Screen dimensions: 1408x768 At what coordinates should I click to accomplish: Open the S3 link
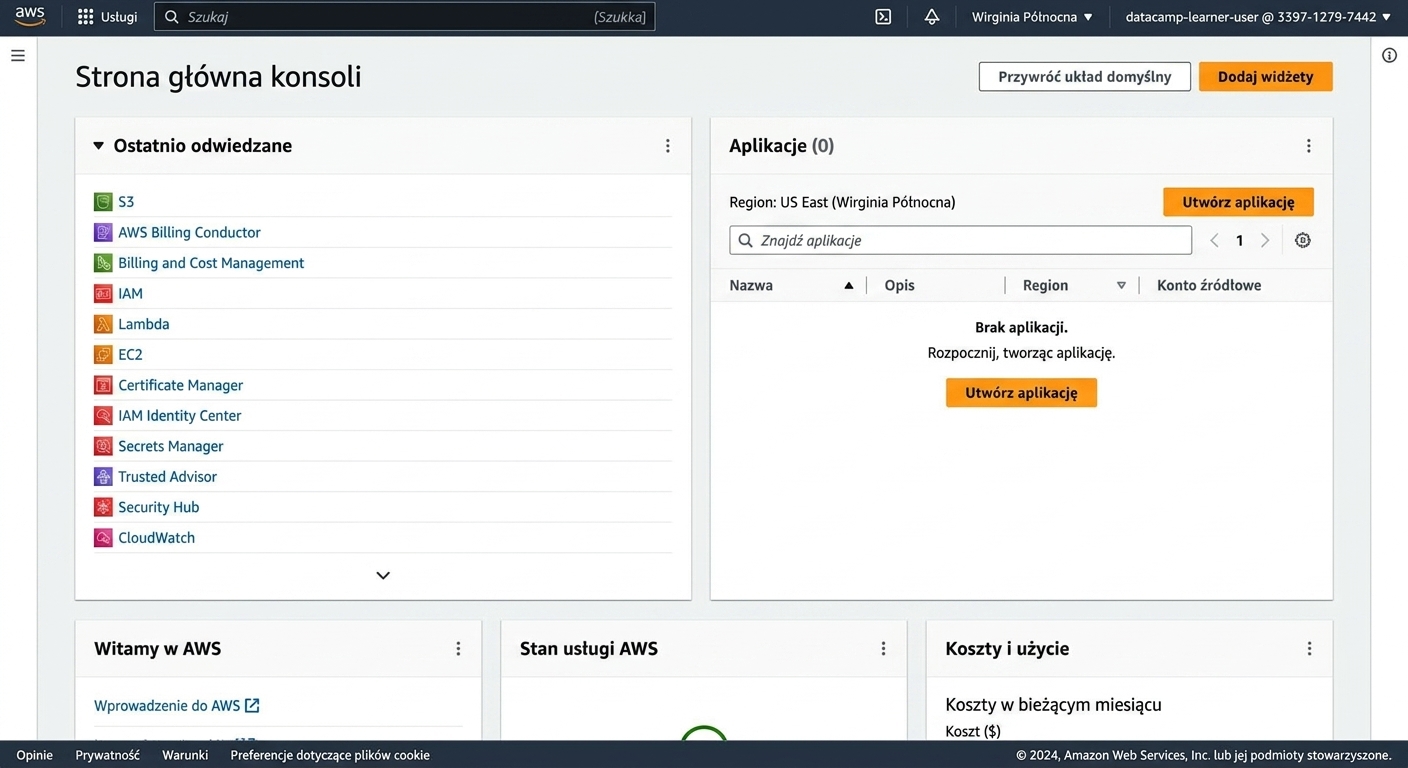pos(126,202)
